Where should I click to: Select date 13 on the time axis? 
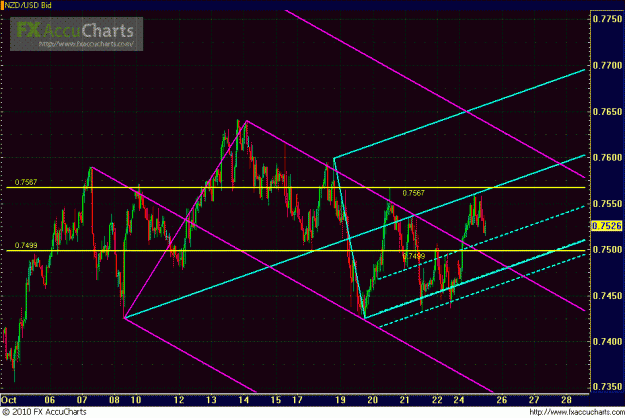pos(211,400)
